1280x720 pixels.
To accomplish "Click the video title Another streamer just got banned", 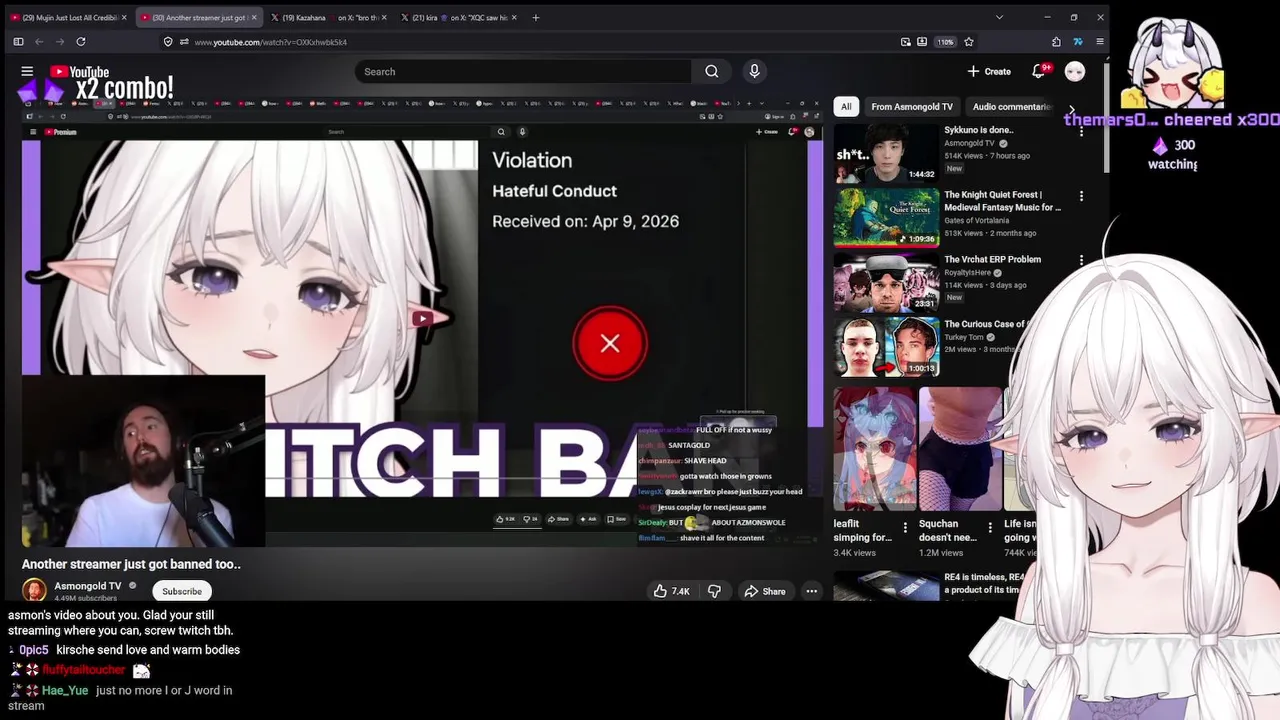I will 131,564.
